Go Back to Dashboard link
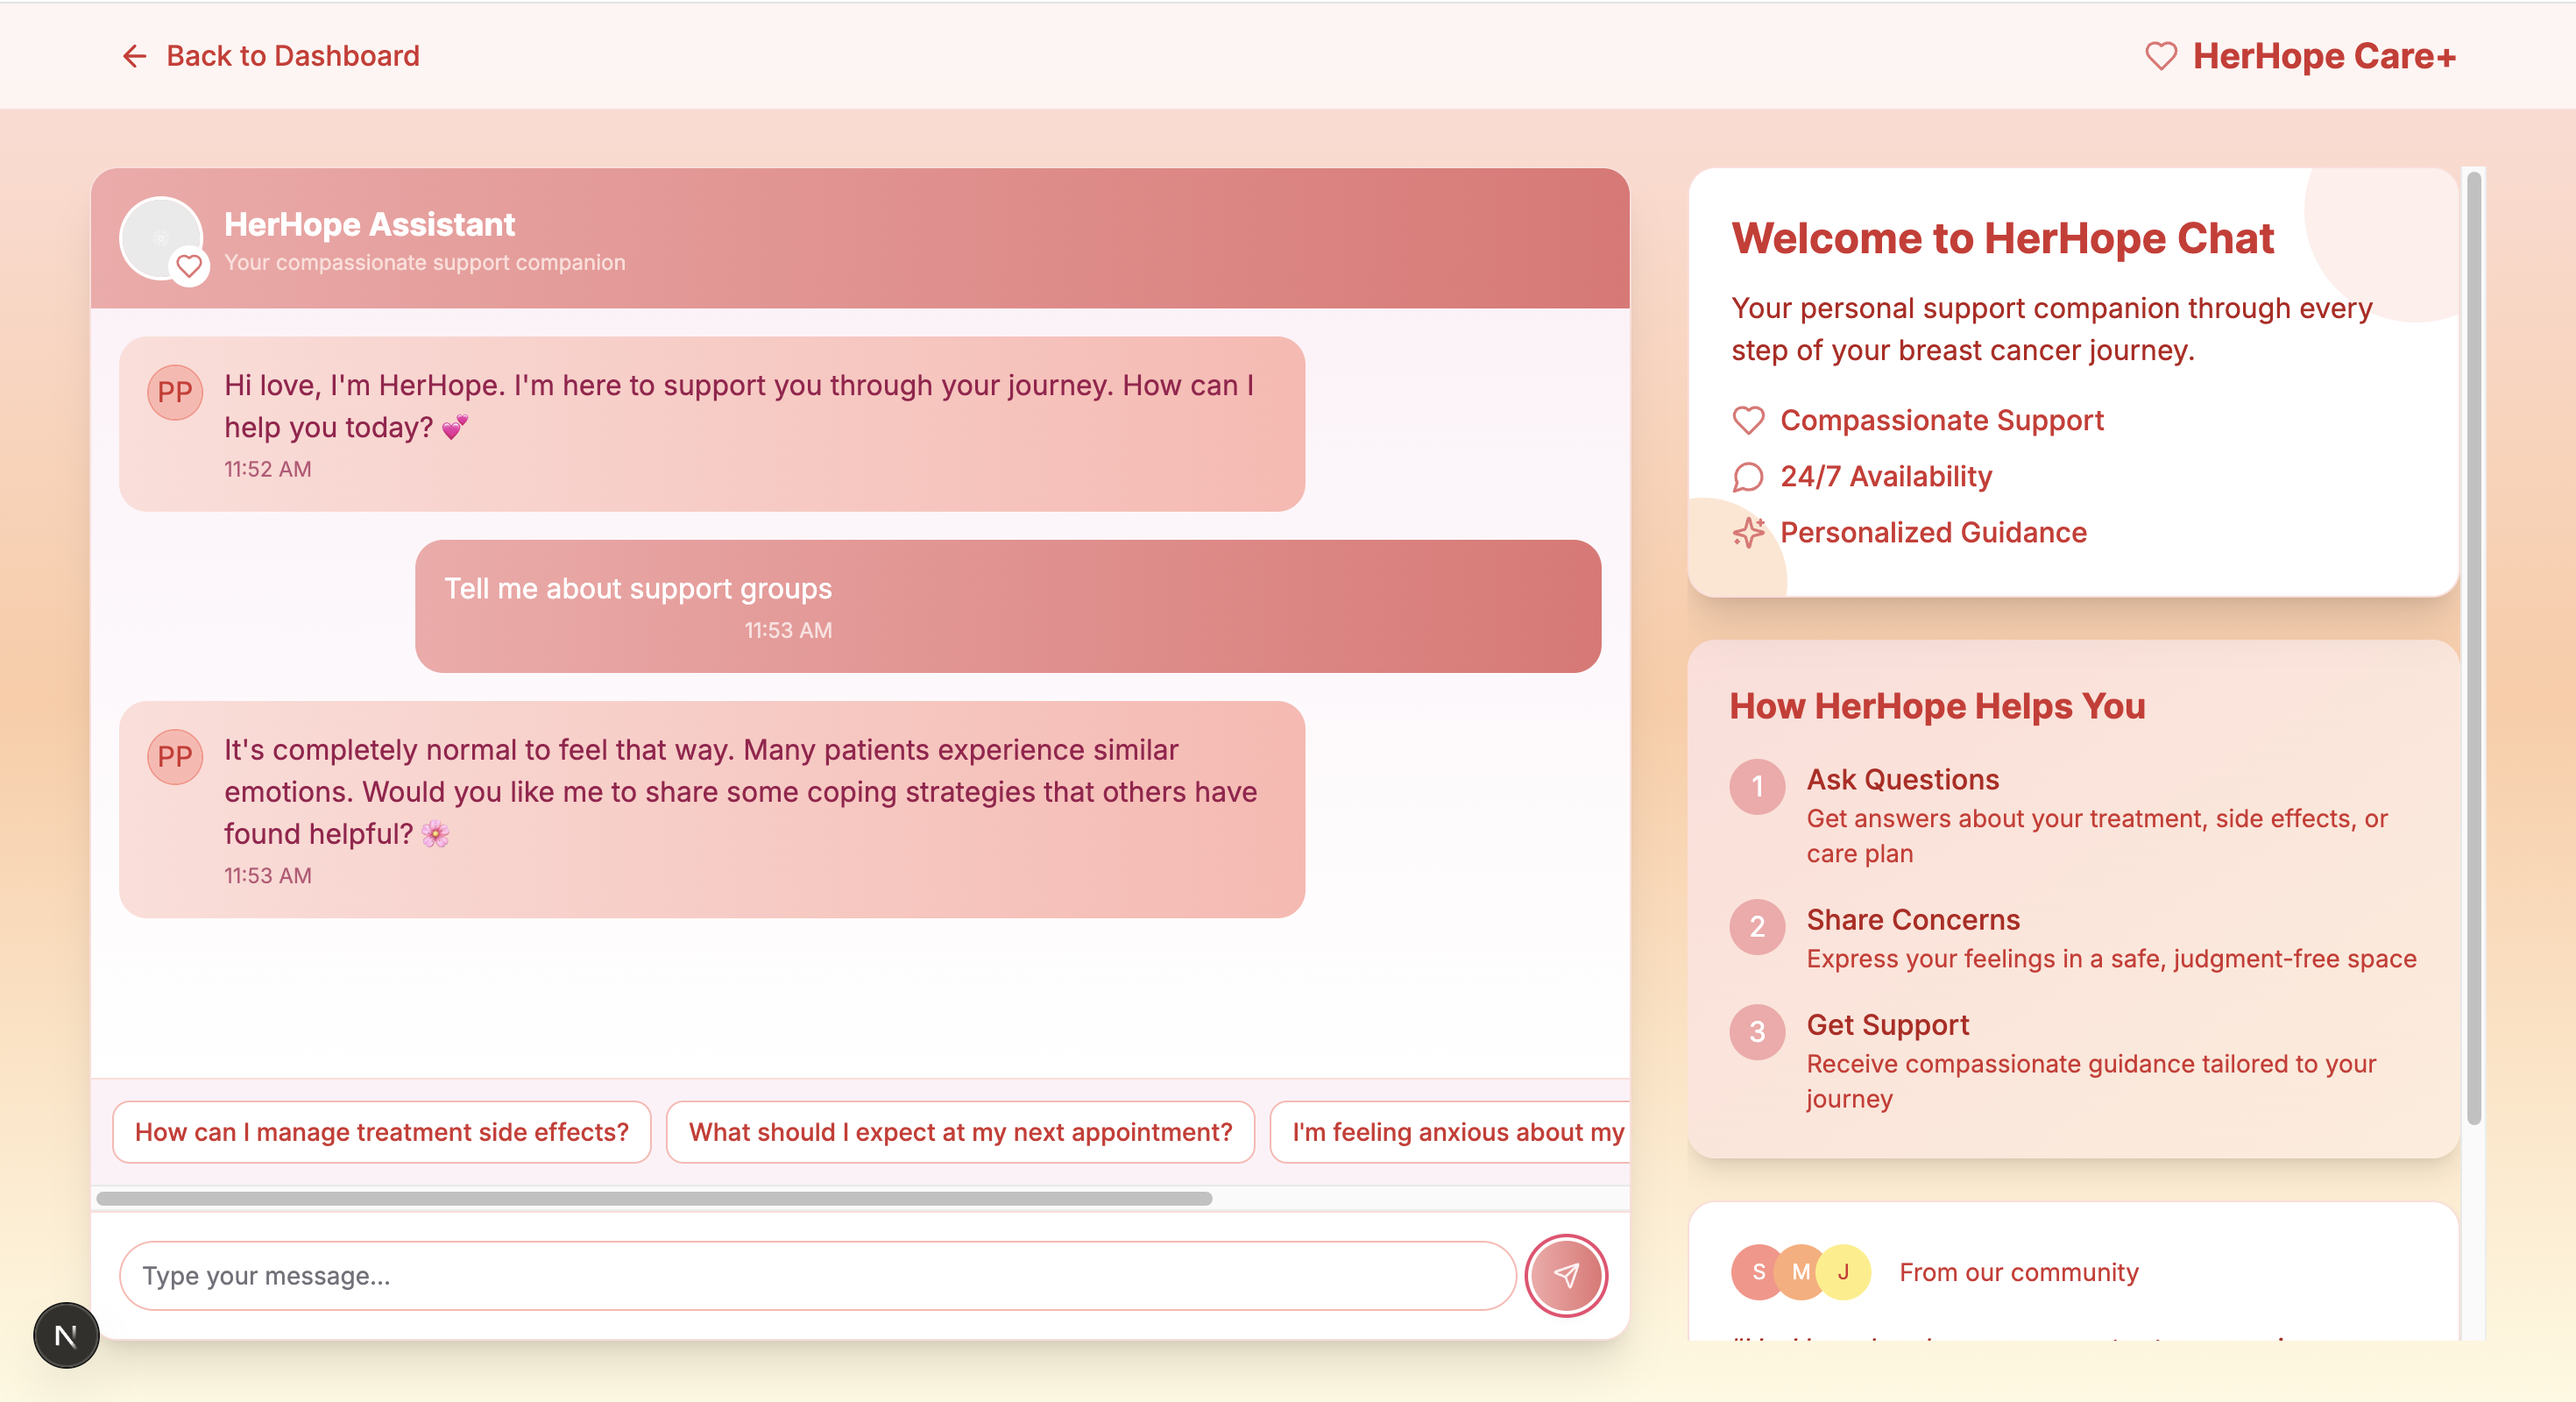Viewport: 2576px width, 1402px height. tap(292, 56)
